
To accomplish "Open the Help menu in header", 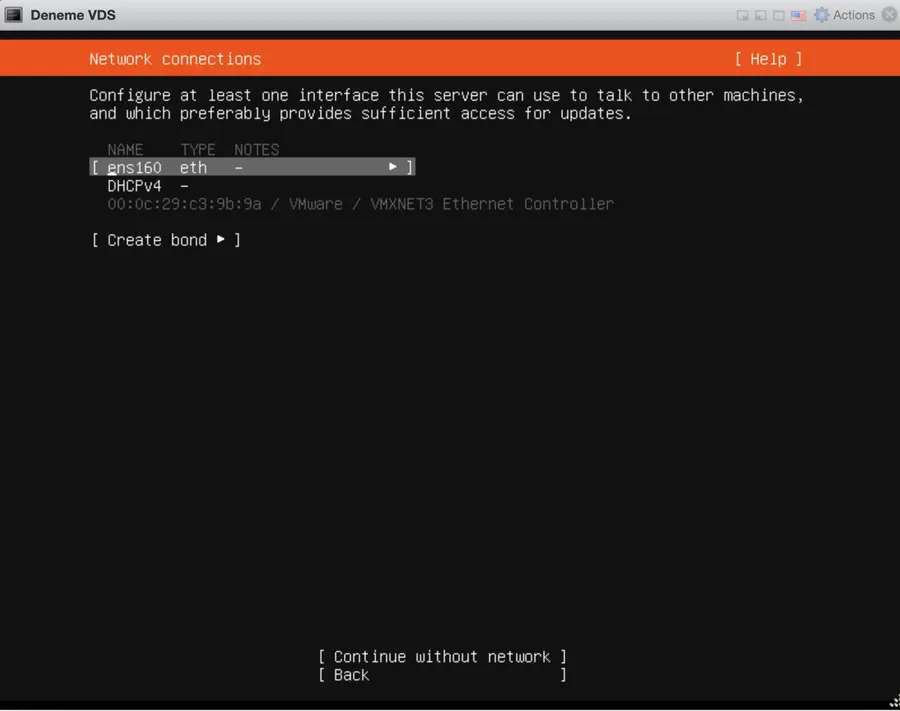I will tap(769, 59).
